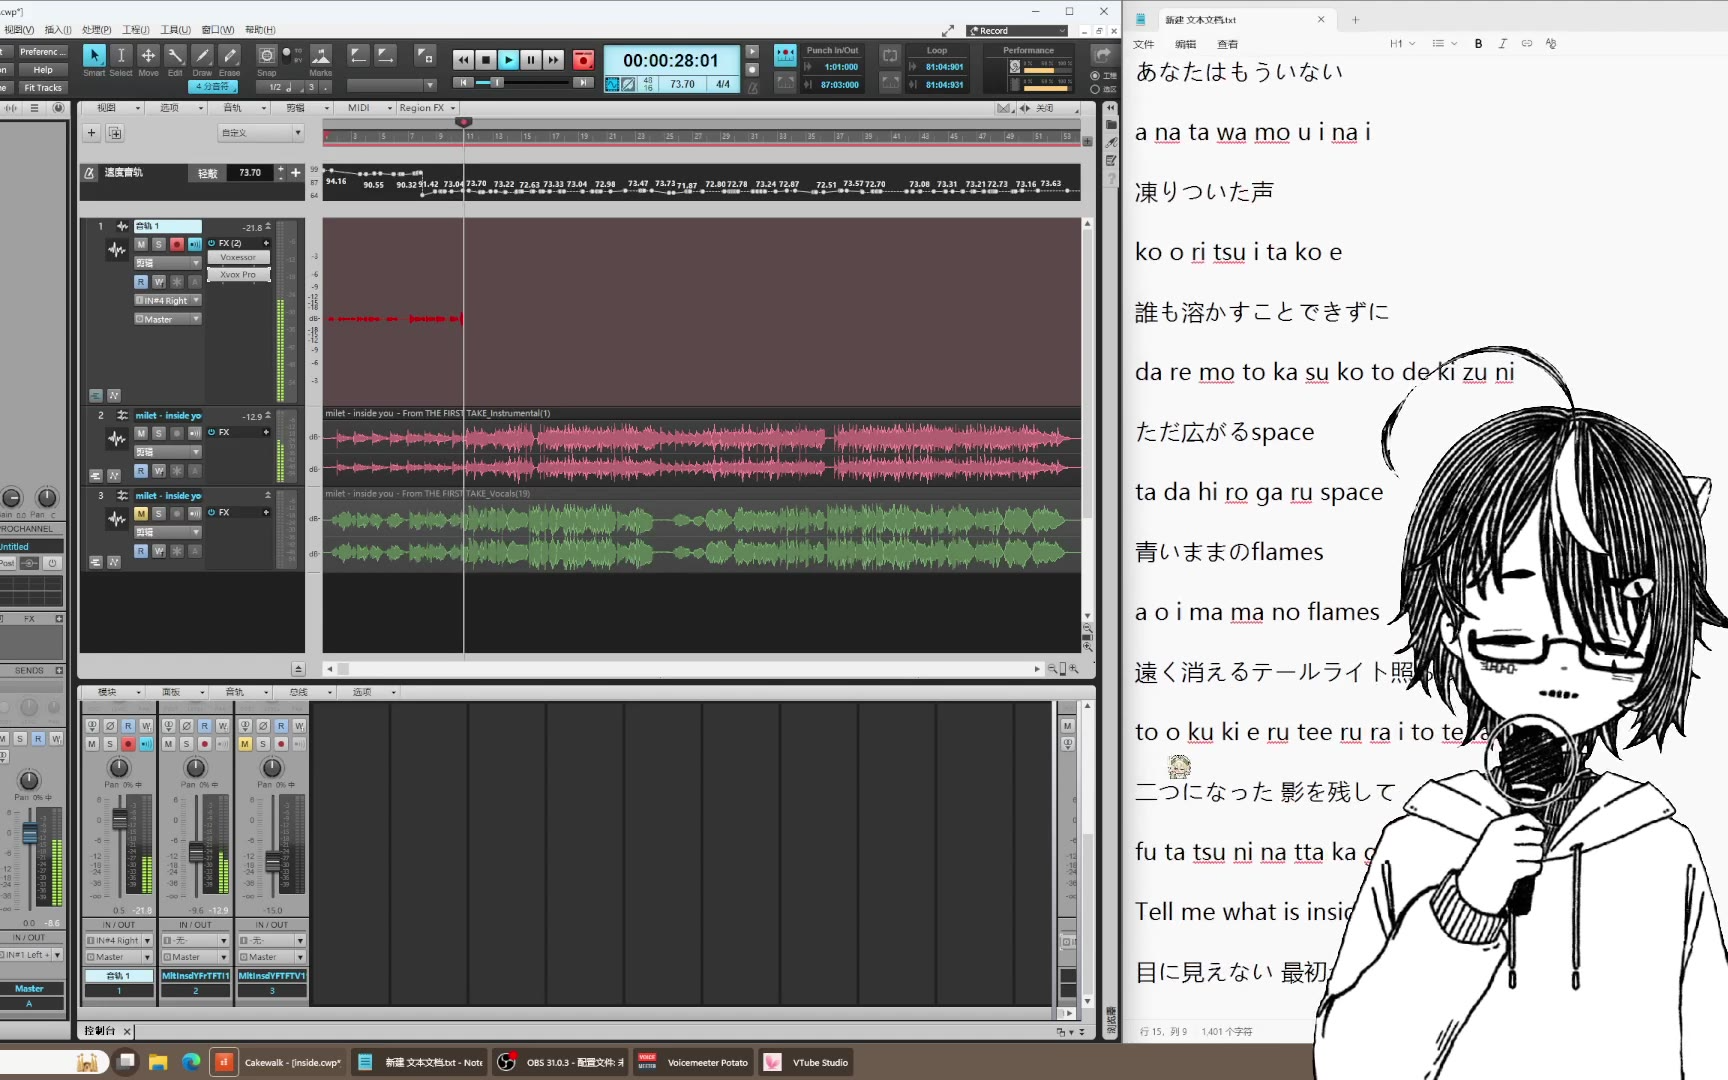Open the 视图(V) menu

coord(19,30)
